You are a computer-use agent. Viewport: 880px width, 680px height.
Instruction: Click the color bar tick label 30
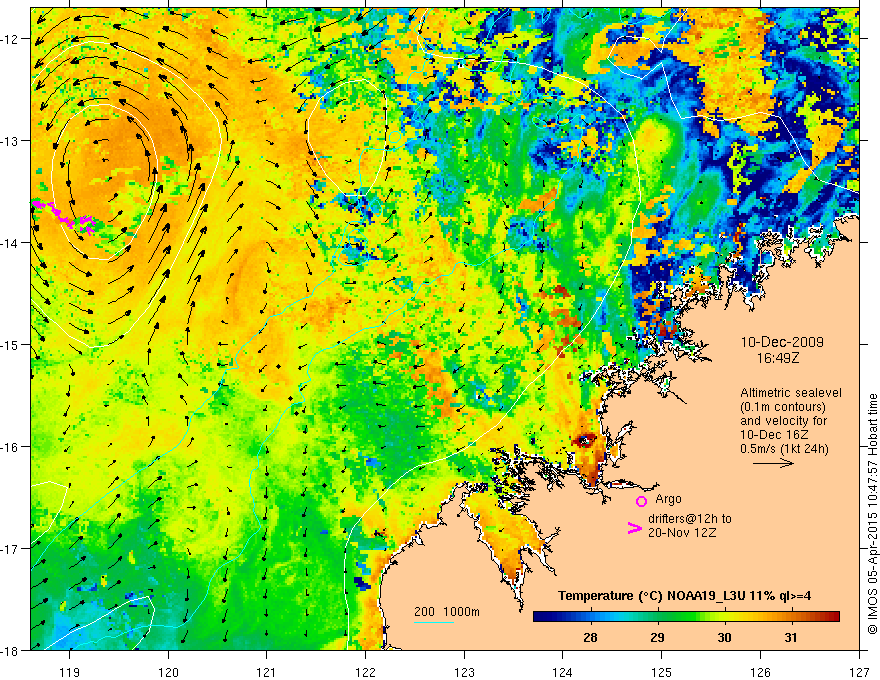(x=724, y=637)
